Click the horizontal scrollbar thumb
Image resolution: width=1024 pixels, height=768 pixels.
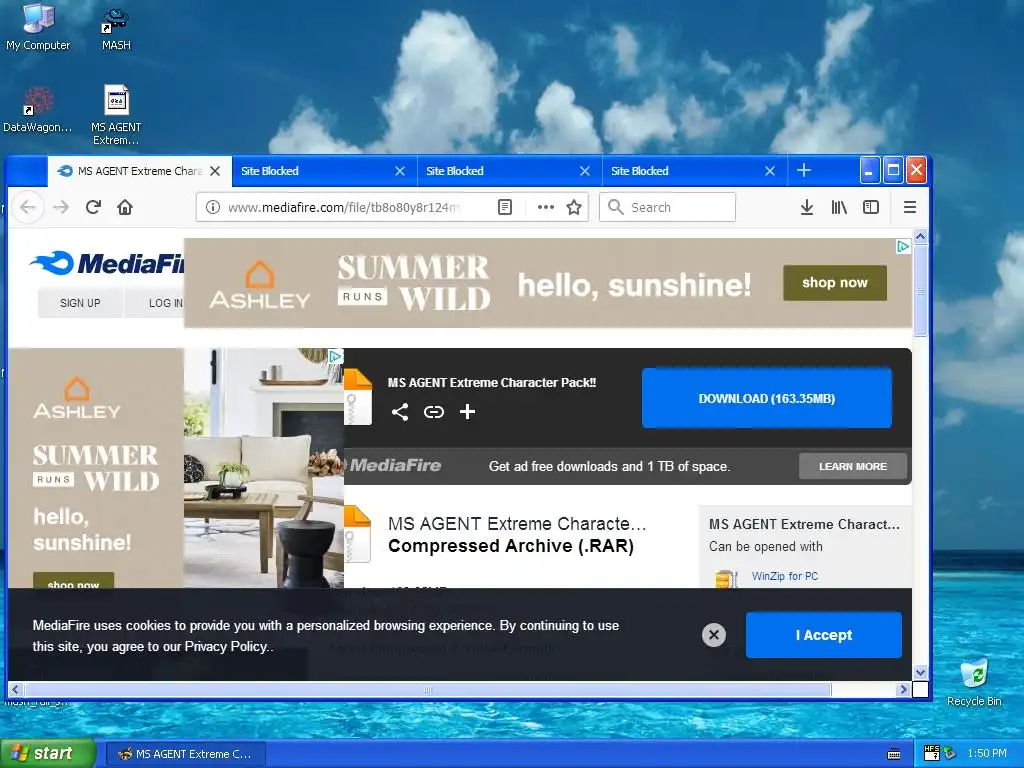(x=428, y=689)
